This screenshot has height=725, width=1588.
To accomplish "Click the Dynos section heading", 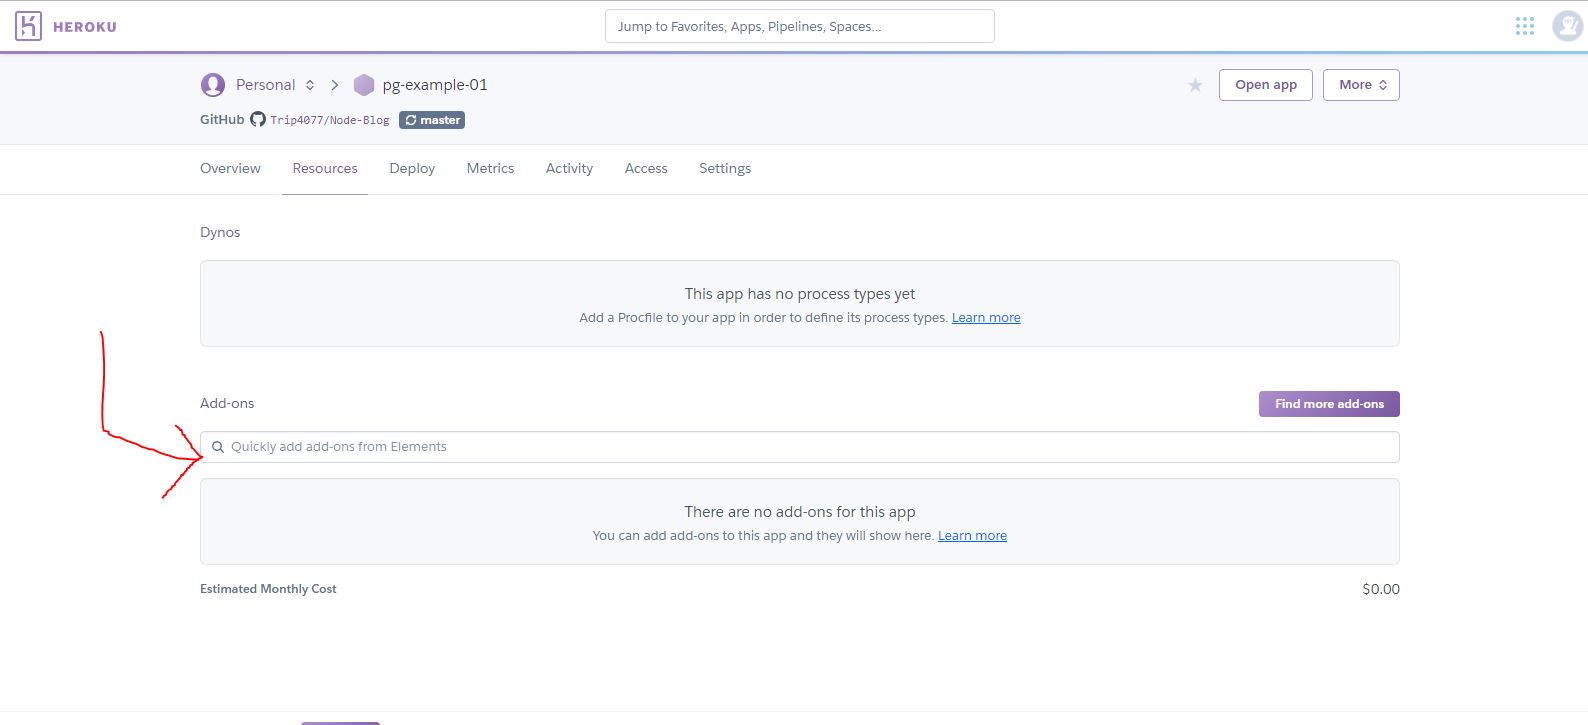I will click(220, 232).
